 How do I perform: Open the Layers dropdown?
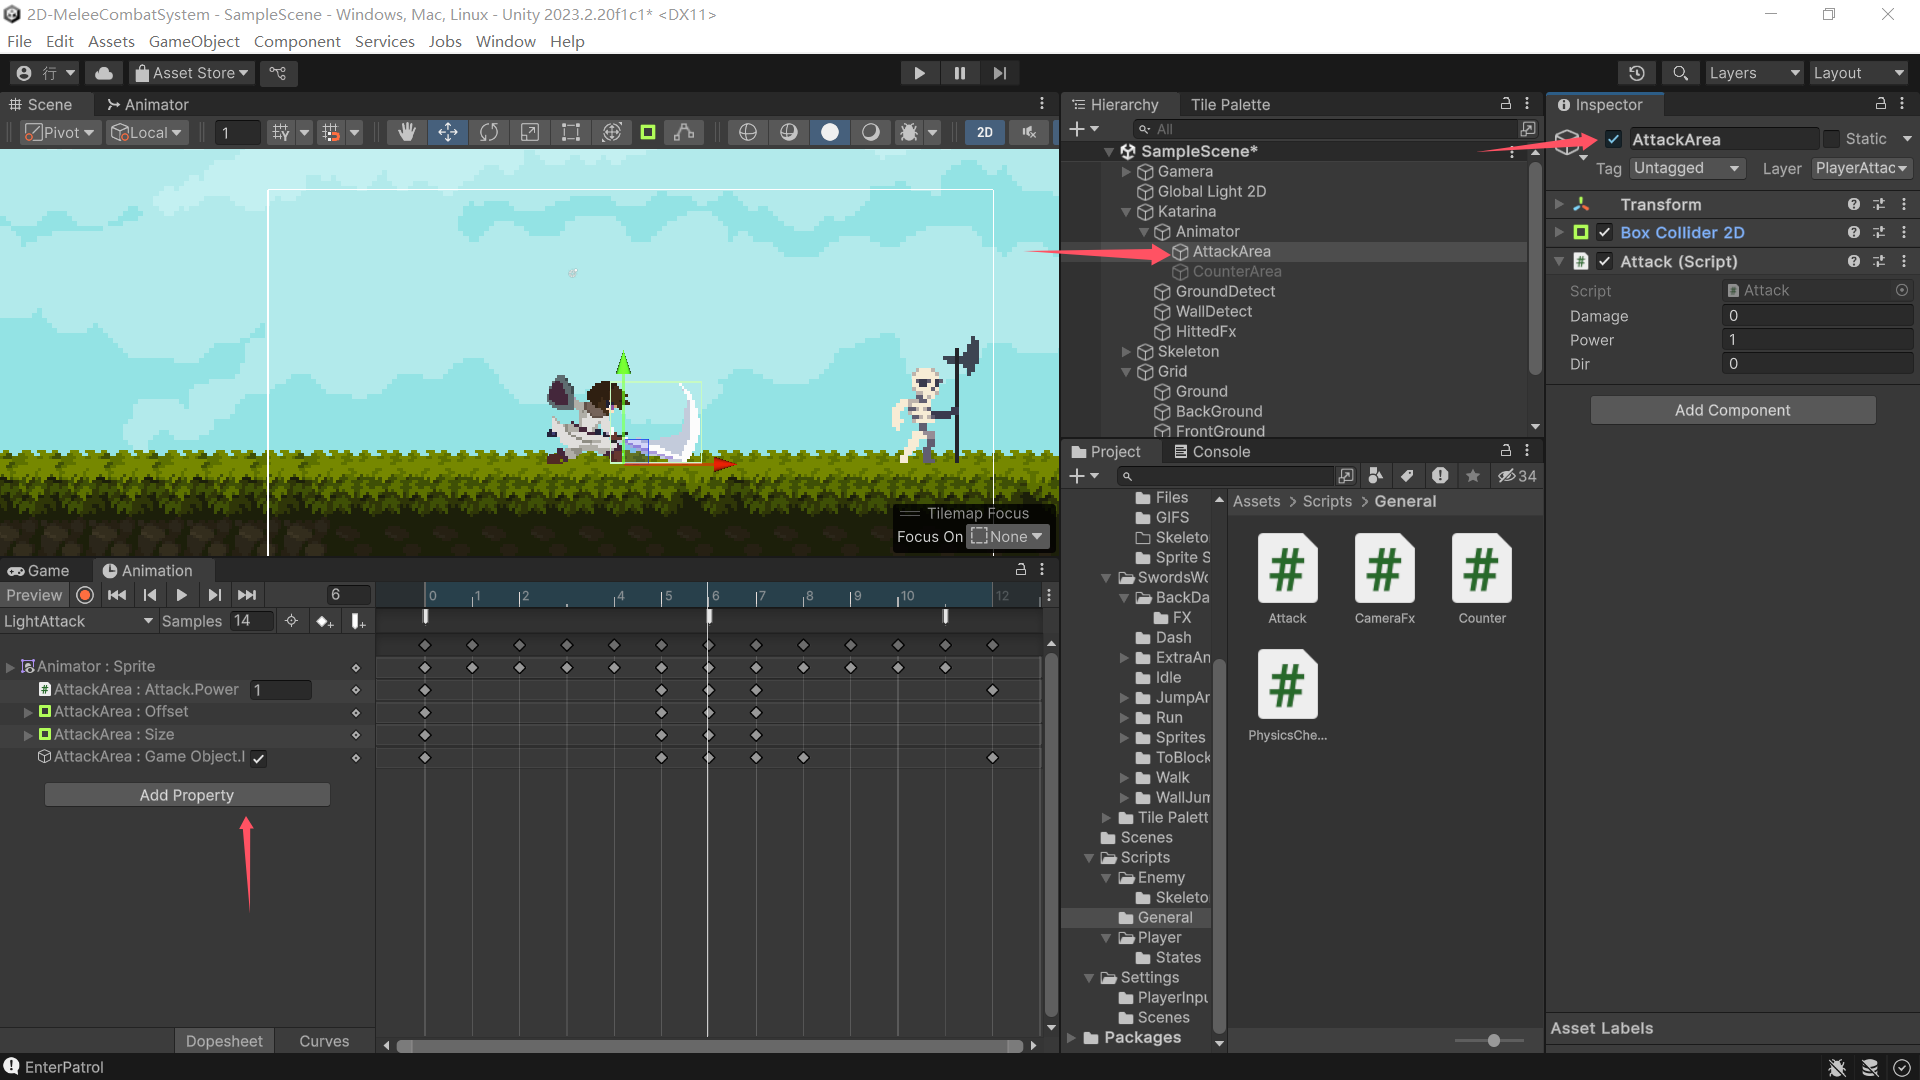coord(1754,73)
